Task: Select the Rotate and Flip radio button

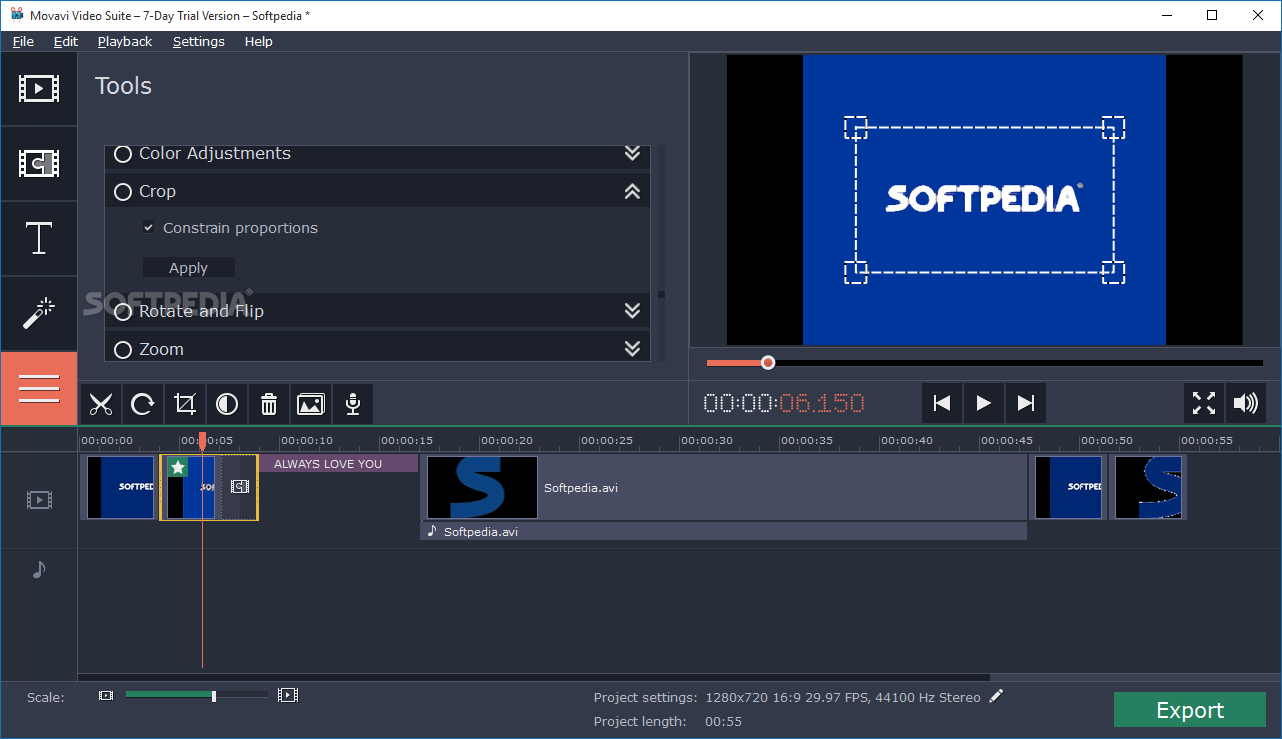Action: 123,312
